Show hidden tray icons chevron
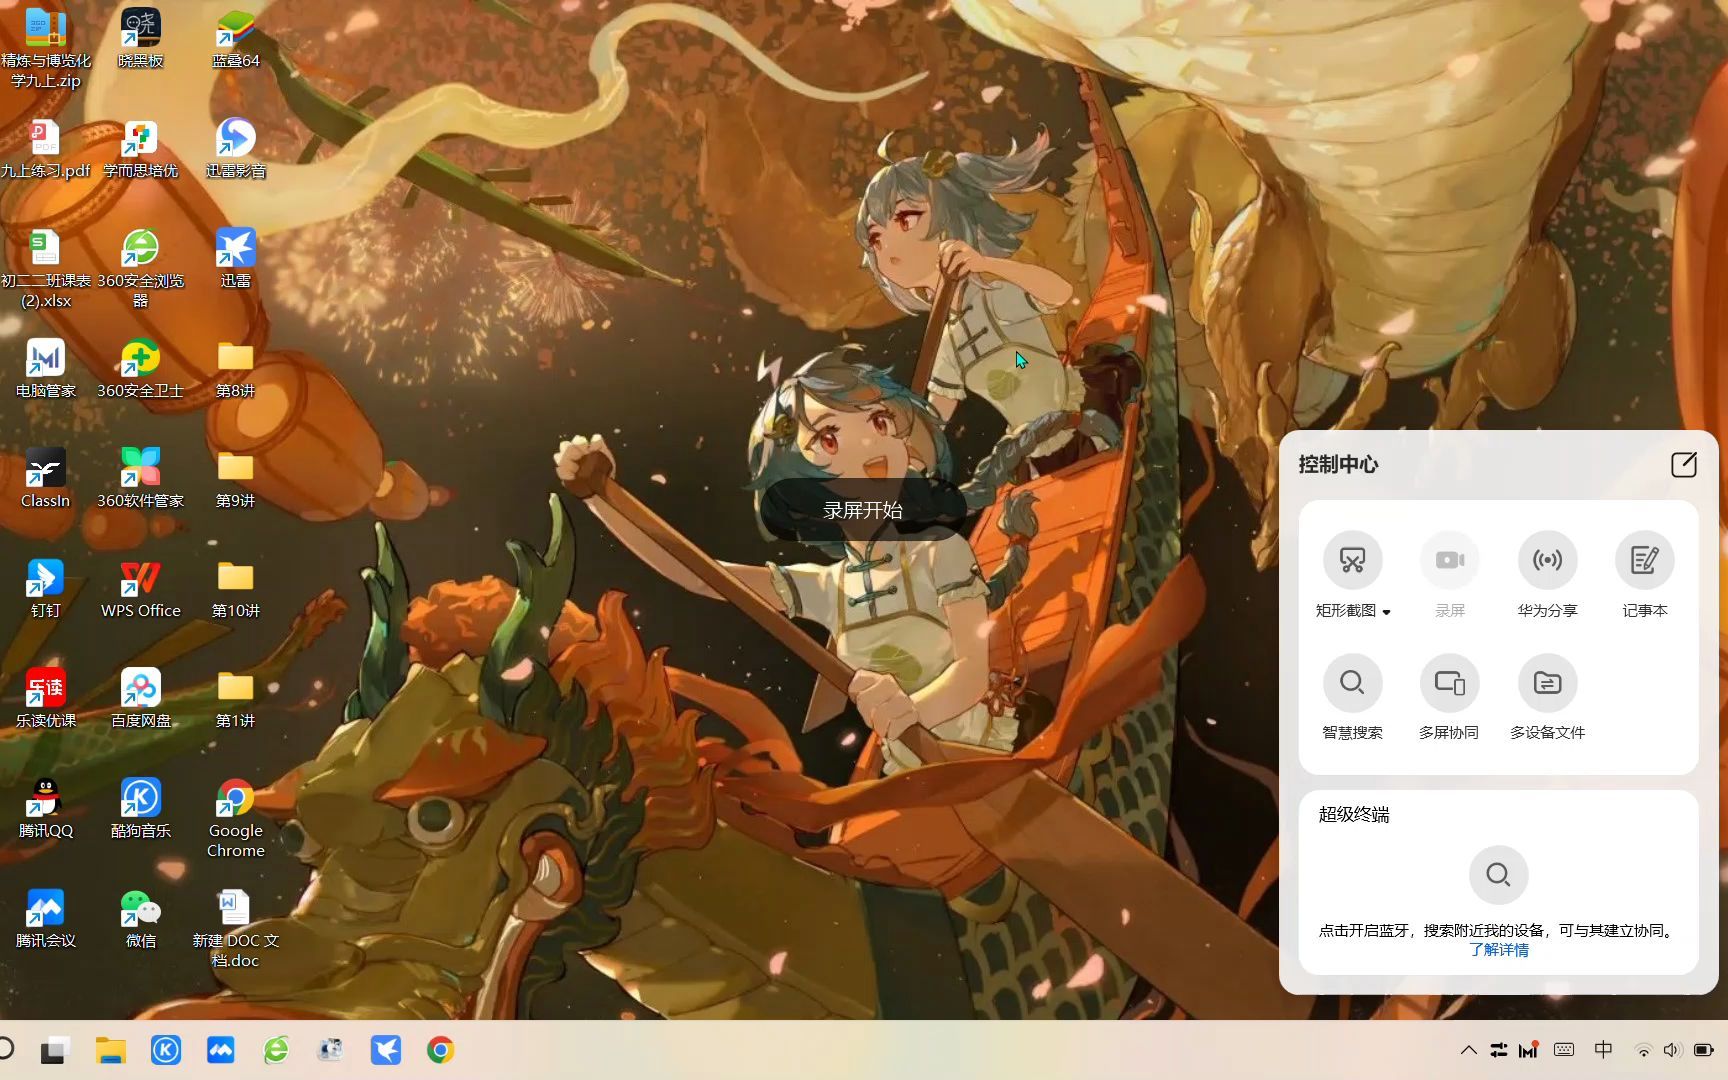 point(1468,1050)
